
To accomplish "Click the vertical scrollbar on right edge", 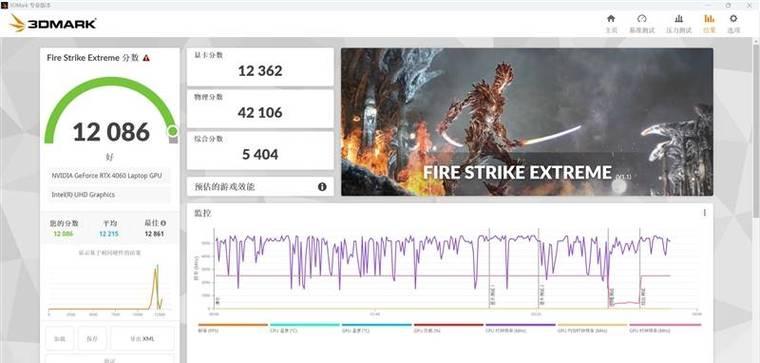I will point(757,131).
